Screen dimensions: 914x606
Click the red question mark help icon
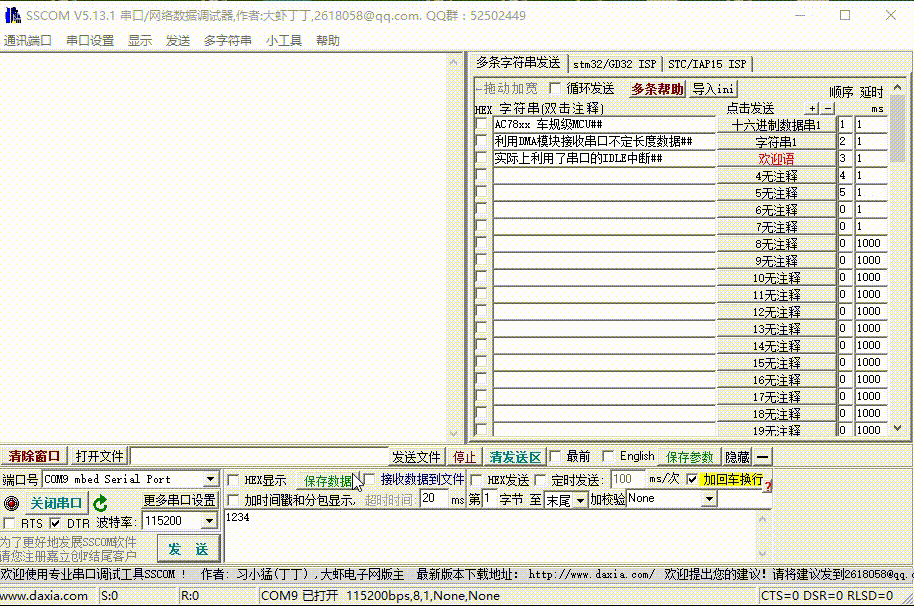(768, 486)
